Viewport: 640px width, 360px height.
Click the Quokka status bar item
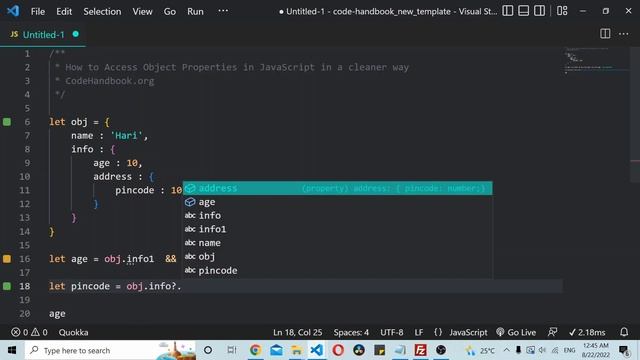pos(73,332)
